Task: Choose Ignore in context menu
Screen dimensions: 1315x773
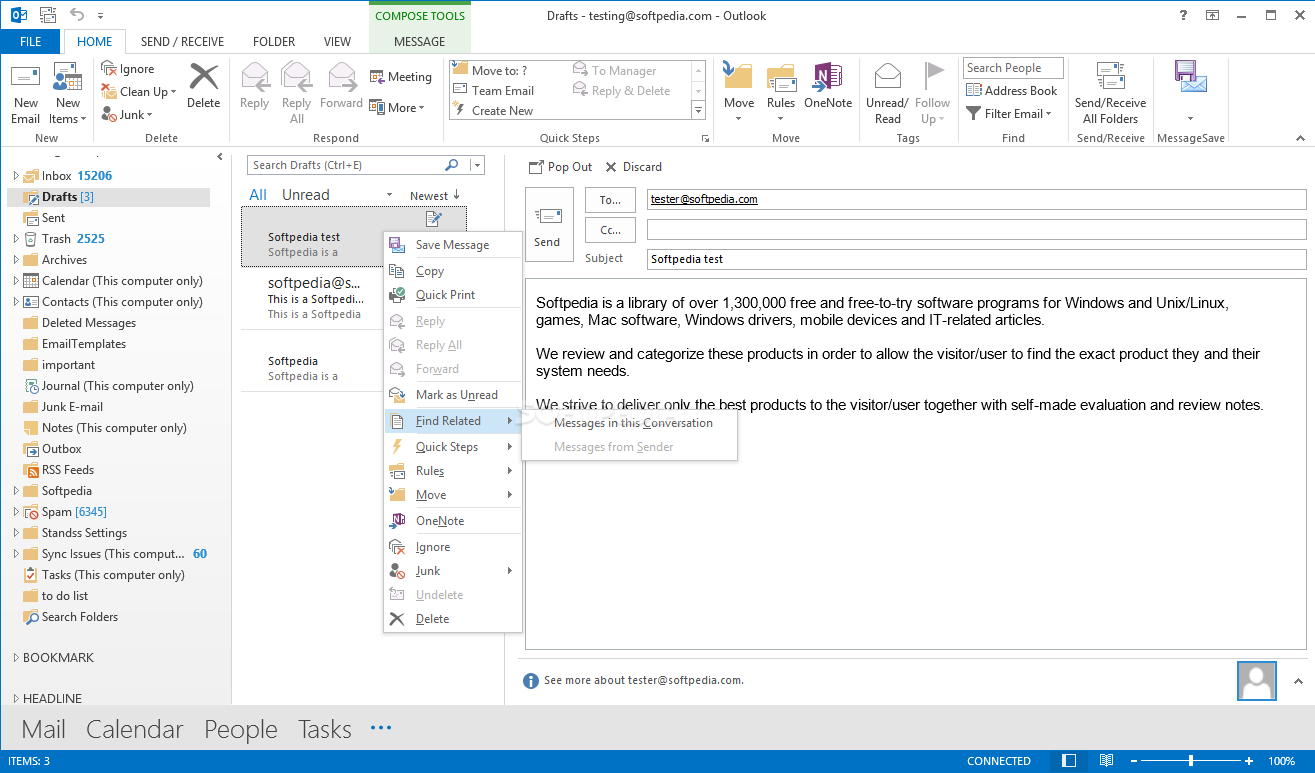Action: 453,547
